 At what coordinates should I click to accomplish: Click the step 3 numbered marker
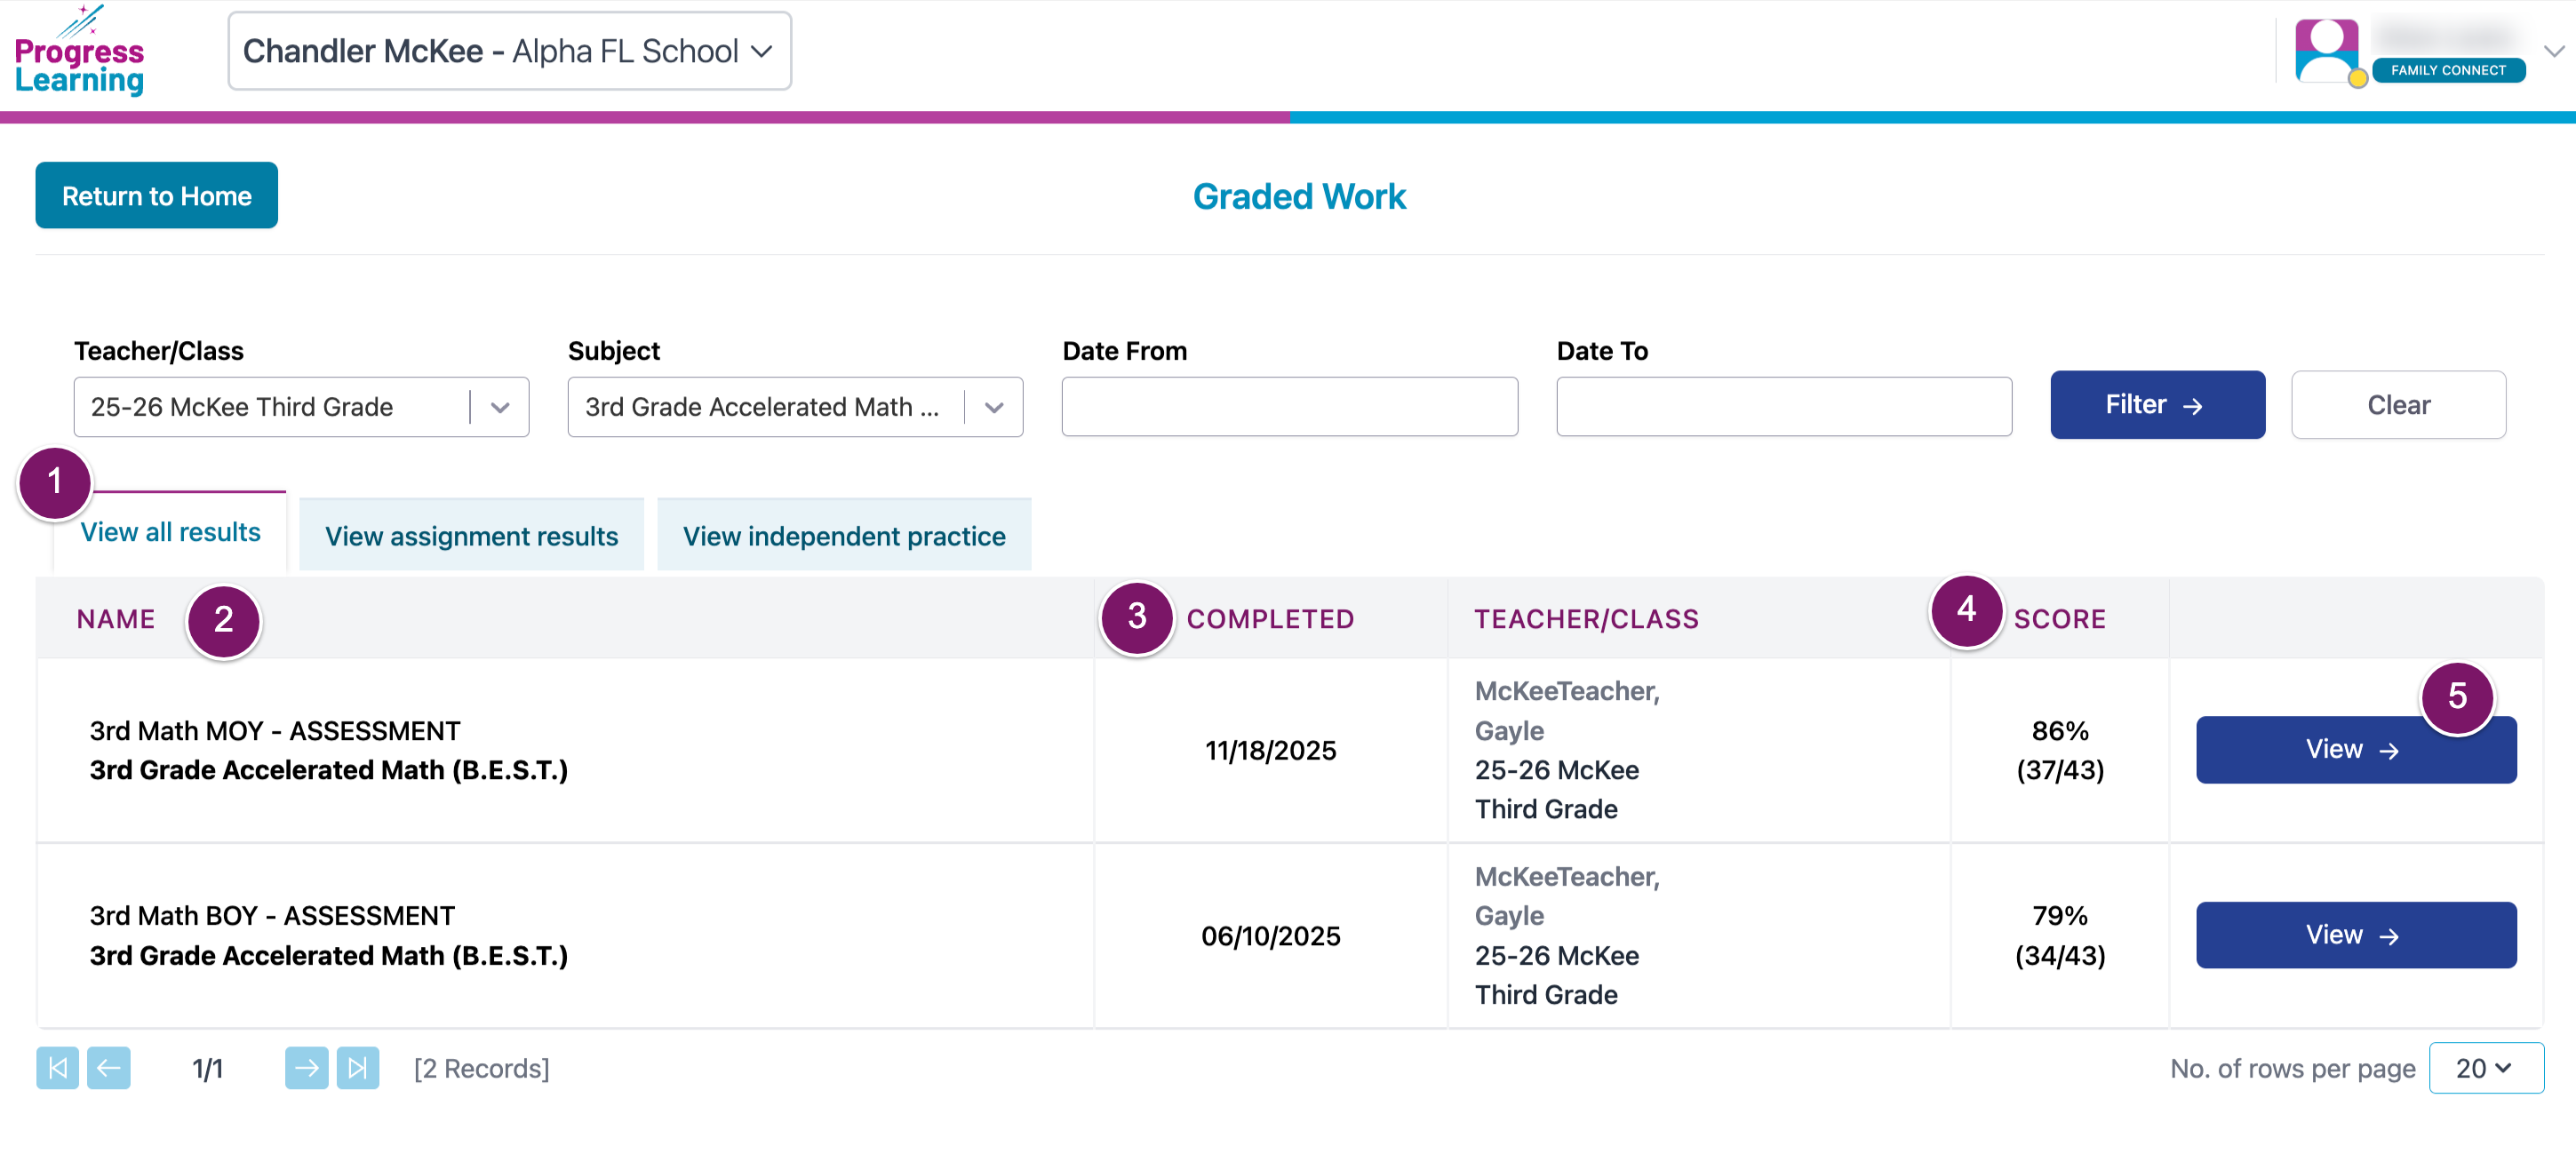tap(1136, 617)
